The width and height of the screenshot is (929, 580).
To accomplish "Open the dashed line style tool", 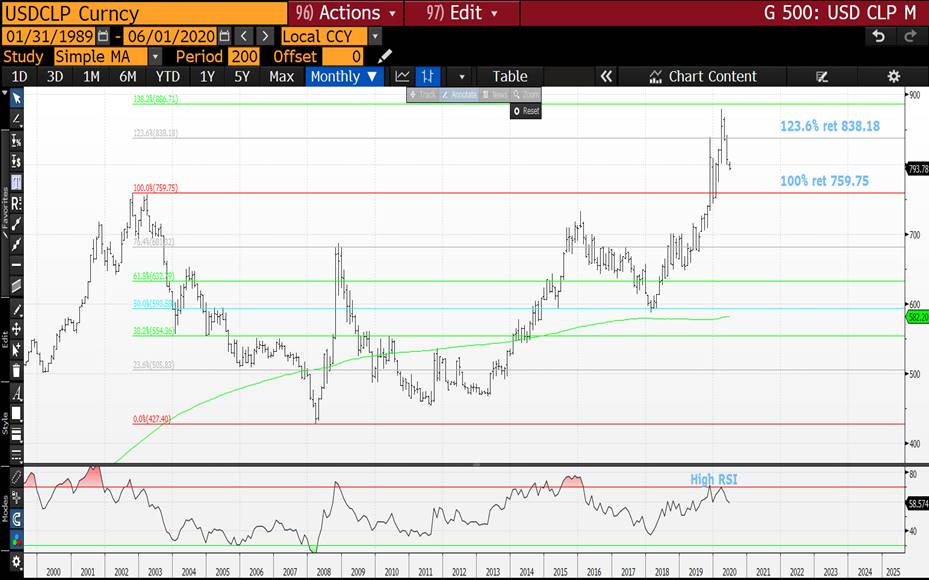I will coord(17,455).
